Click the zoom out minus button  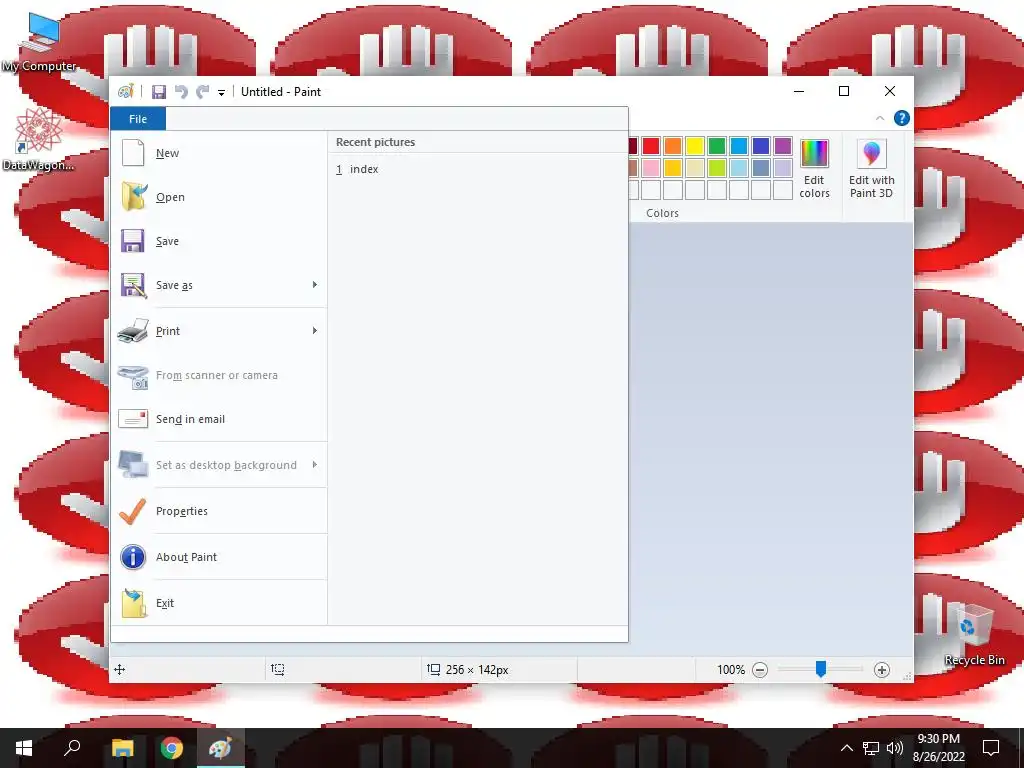pos(760,670)
